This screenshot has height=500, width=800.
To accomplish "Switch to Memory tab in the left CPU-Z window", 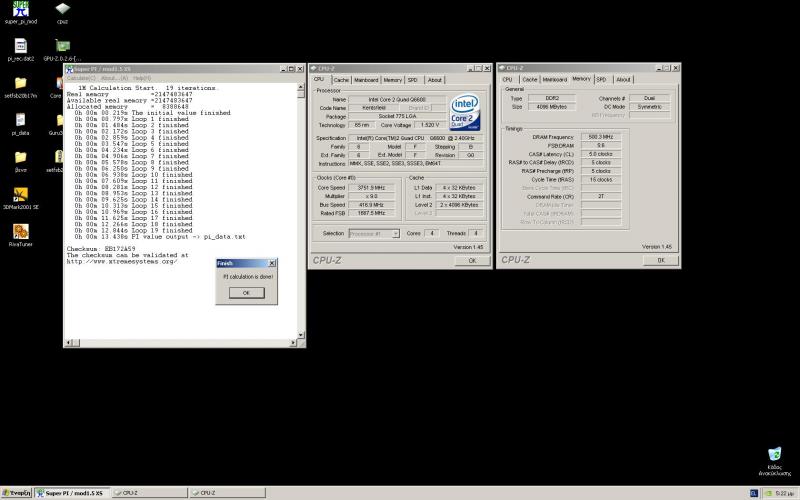I will (x=392, y=80).
